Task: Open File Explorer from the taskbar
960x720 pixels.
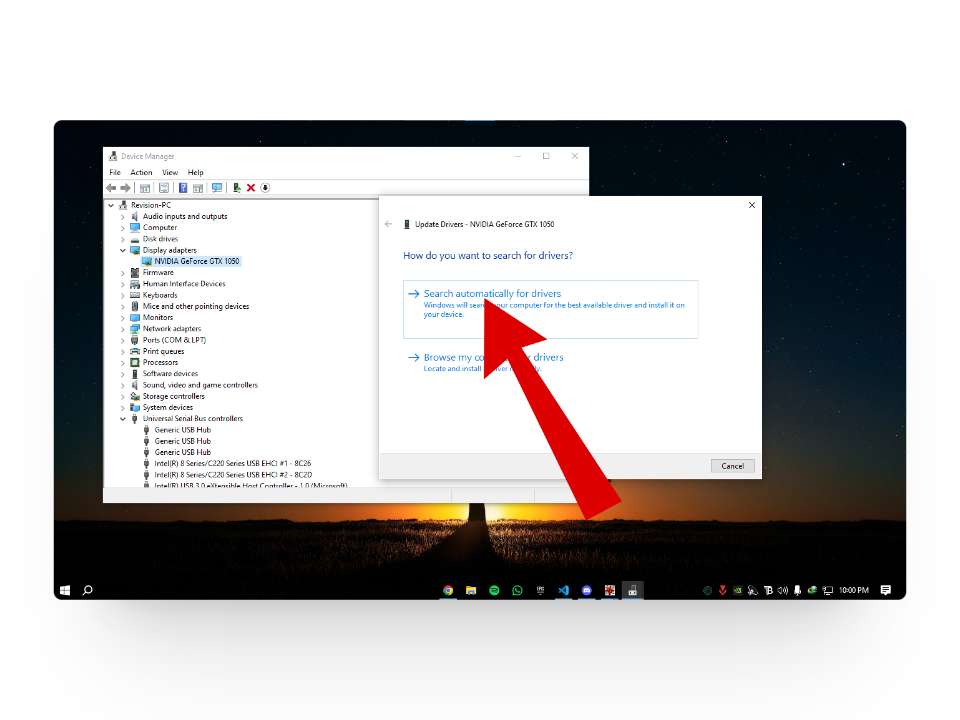Action: pyautogui.click(x=471, y=590)
